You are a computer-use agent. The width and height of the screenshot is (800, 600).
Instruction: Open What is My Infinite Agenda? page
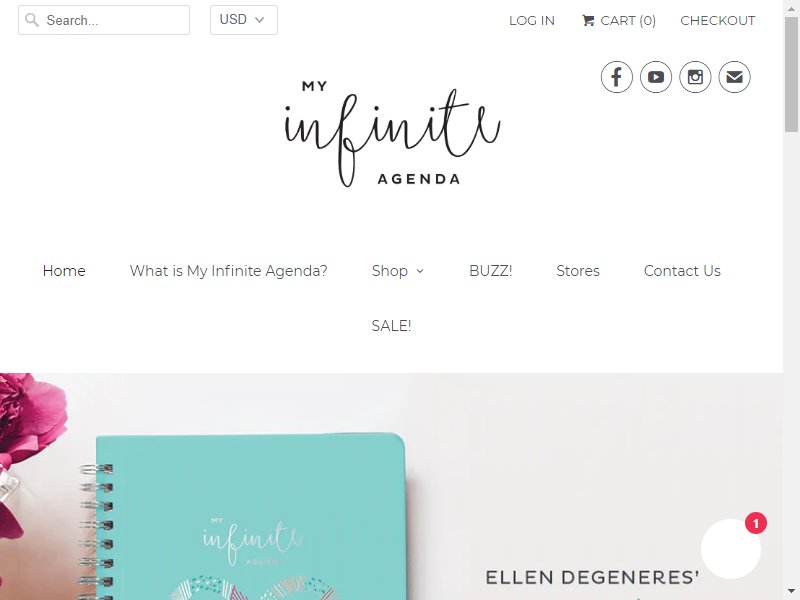pyautogui.click(x=229, y=271)
